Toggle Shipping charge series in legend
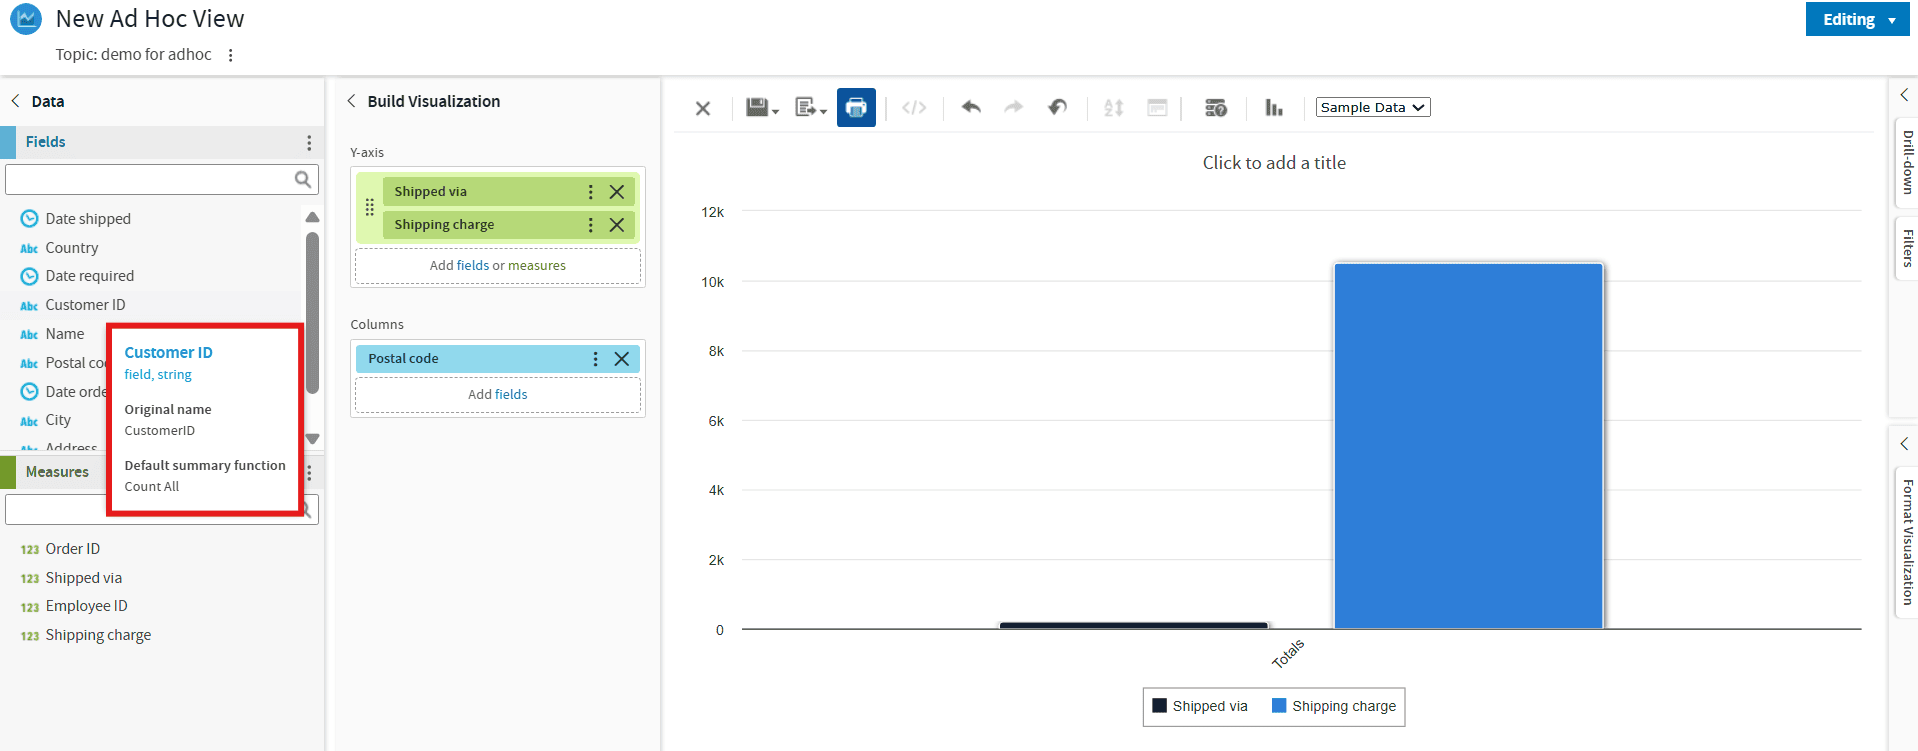Viewport: 1918px width, 751px height. [1333, 706]
